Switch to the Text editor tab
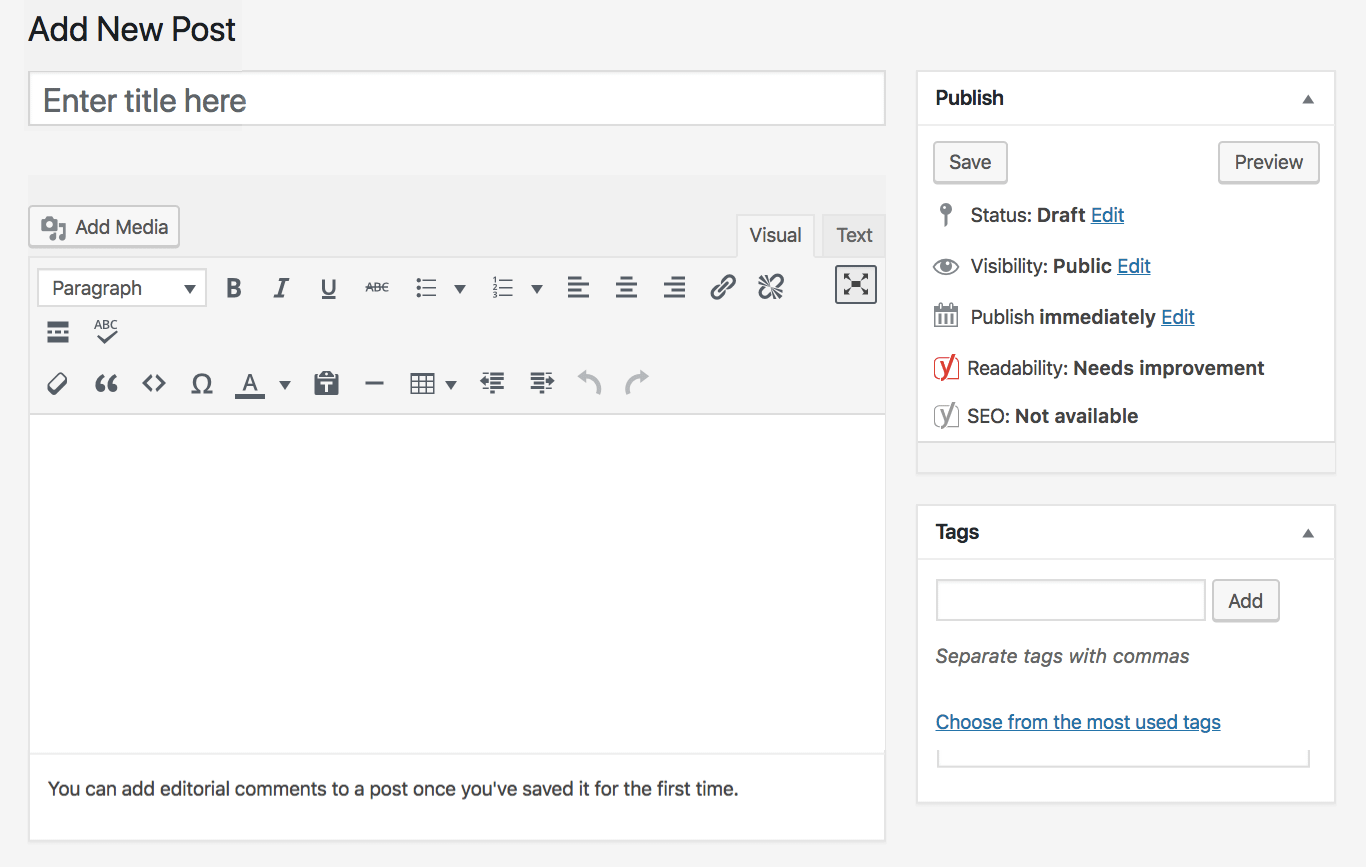1366x867 pixels. [x=854, y=236]
